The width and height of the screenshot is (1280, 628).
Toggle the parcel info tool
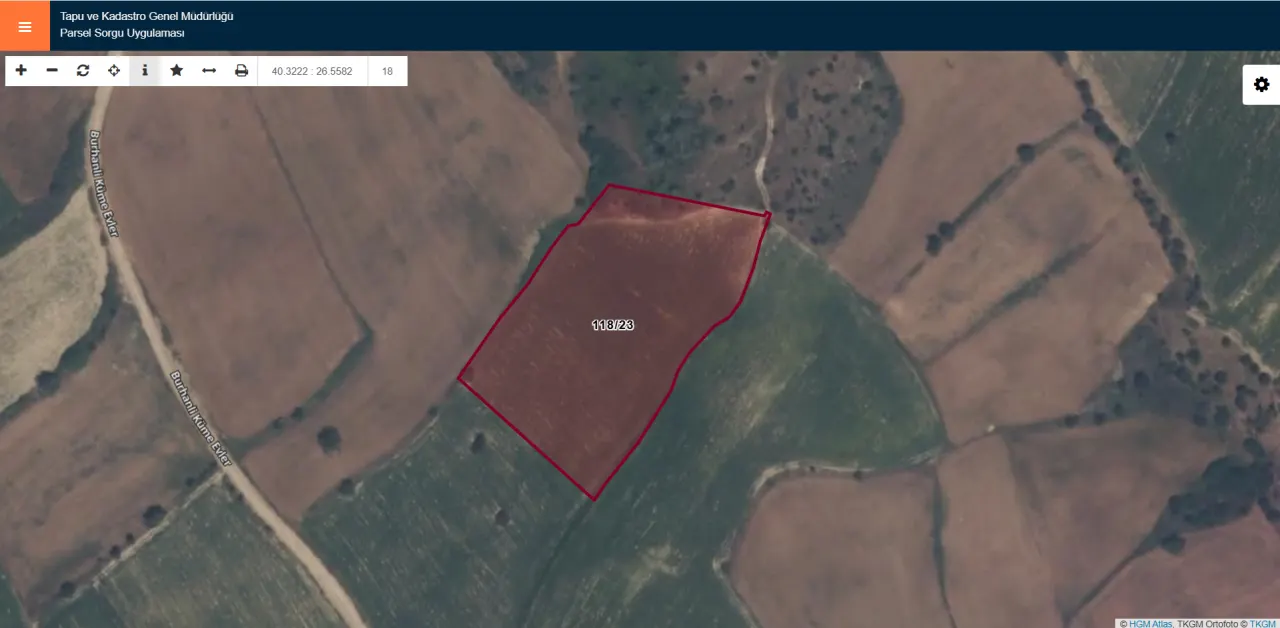[145, 71]
